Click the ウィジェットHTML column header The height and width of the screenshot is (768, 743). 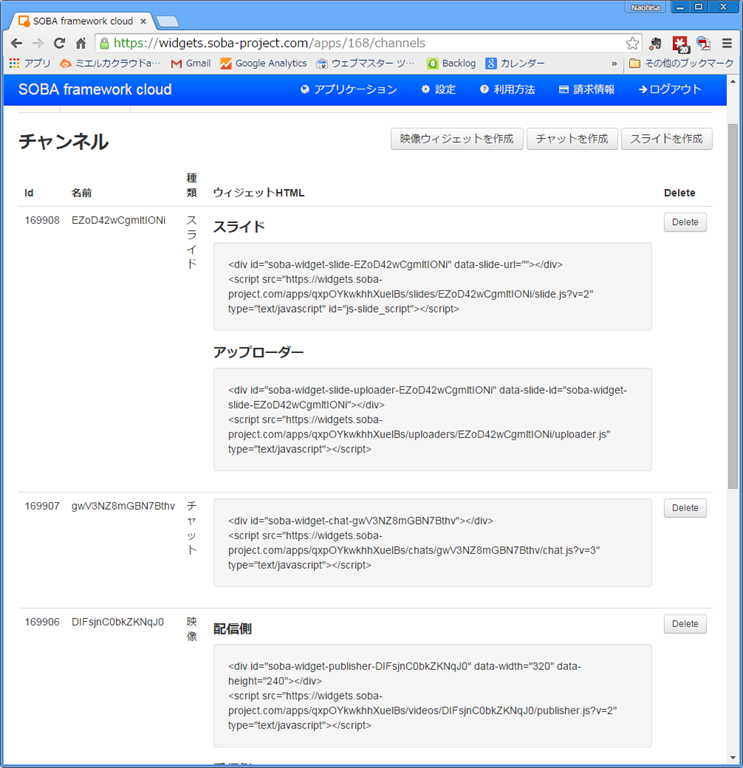click(x=259, y=193)
